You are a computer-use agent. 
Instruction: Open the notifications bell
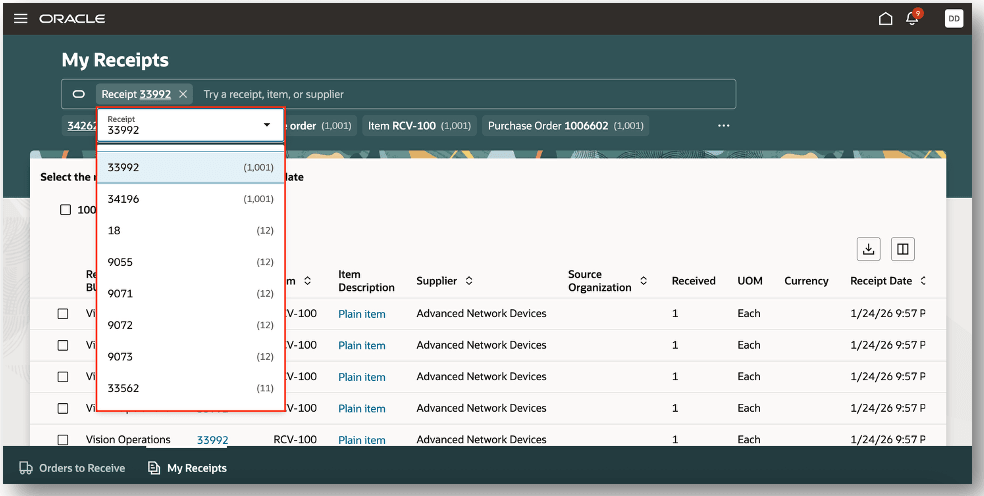coord(912,19)
